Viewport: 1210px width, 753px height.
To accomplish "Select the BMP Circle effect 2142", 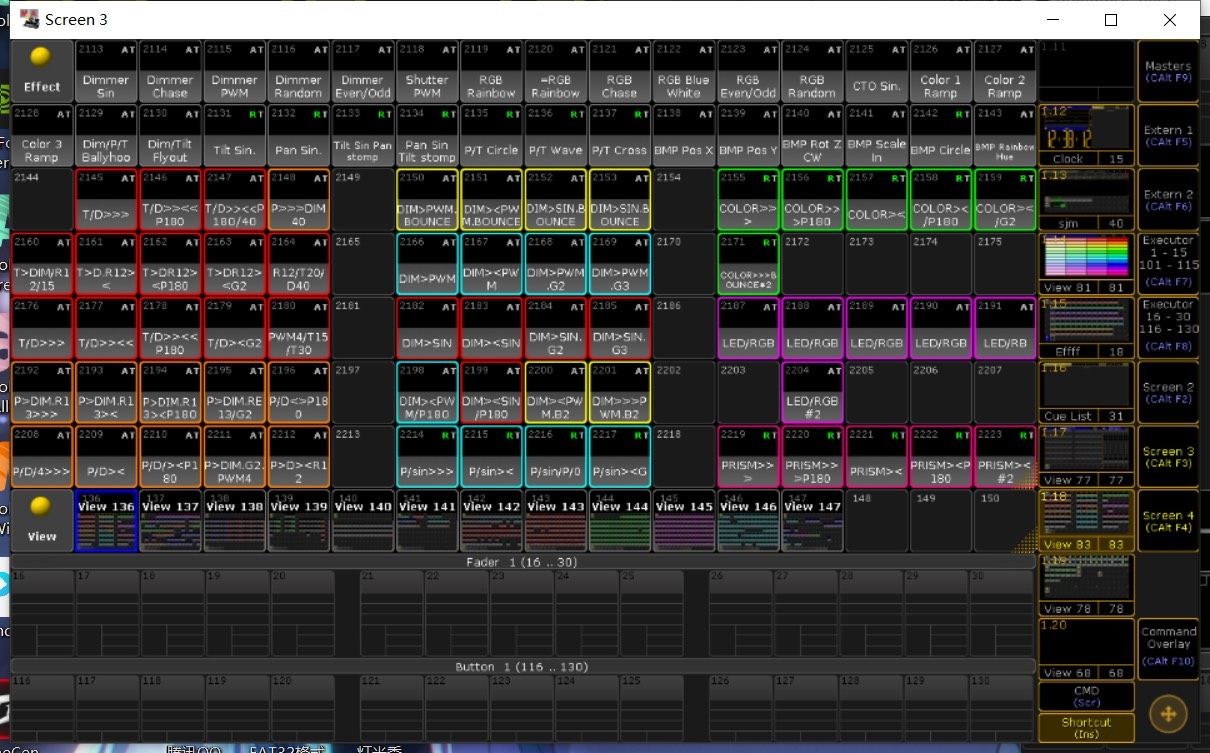I will click(940, 136).
